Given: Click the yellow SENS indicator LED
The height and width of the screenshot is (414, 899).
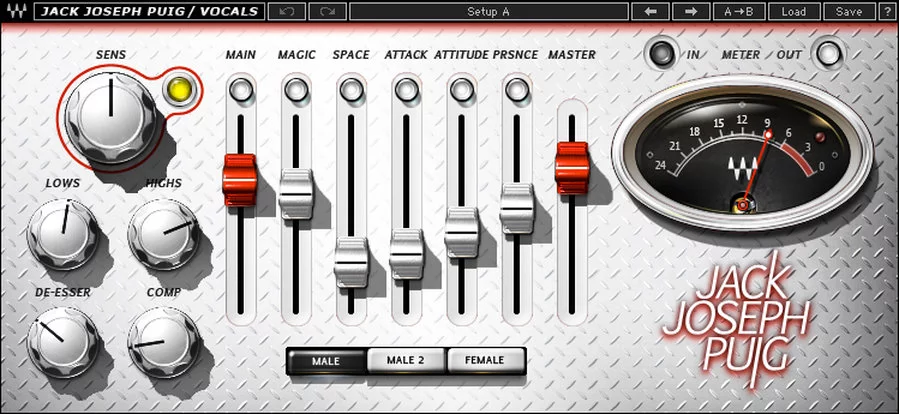Looking at the screenshot, I should (x=180, y=90).
